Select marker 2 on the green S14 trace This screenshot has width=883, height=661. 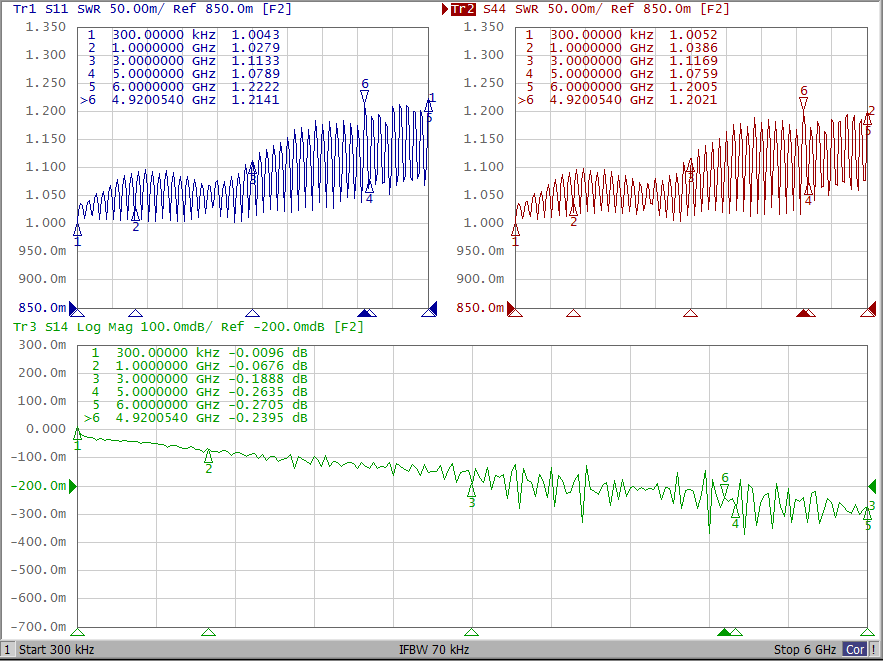(208, 456)
